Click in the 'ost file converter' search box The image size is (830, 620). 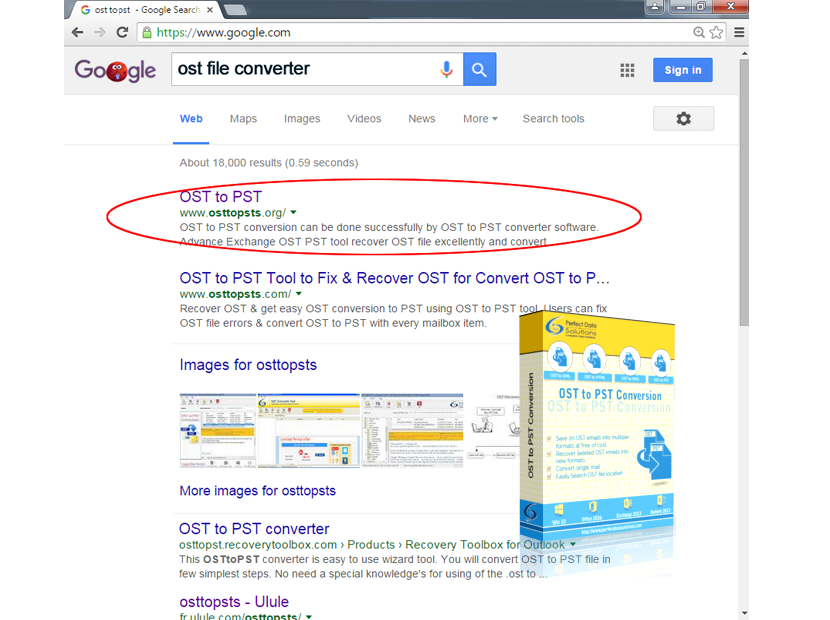point(305,69)
